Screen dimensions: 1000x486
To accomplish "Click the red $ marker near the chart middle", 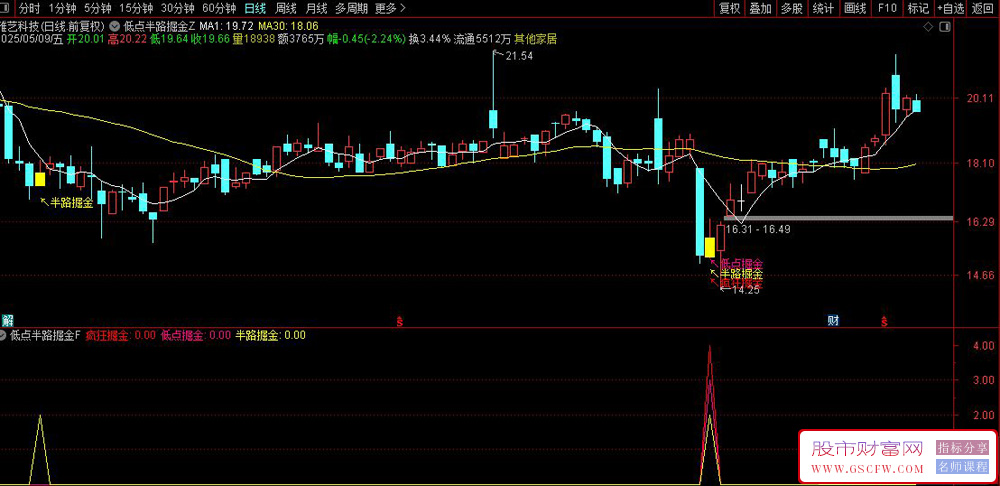I will 399,320.
